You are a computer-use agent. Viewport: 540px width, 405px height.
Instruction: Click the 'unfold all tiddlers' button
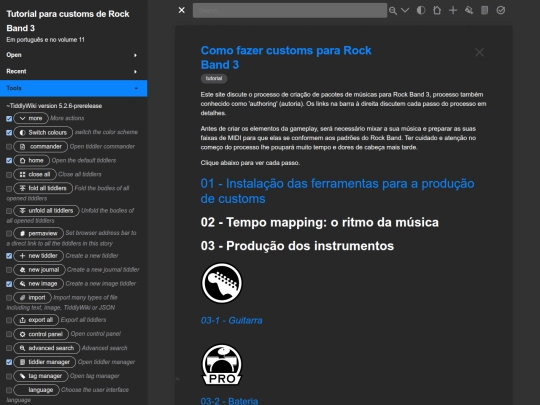pos(46,210)
